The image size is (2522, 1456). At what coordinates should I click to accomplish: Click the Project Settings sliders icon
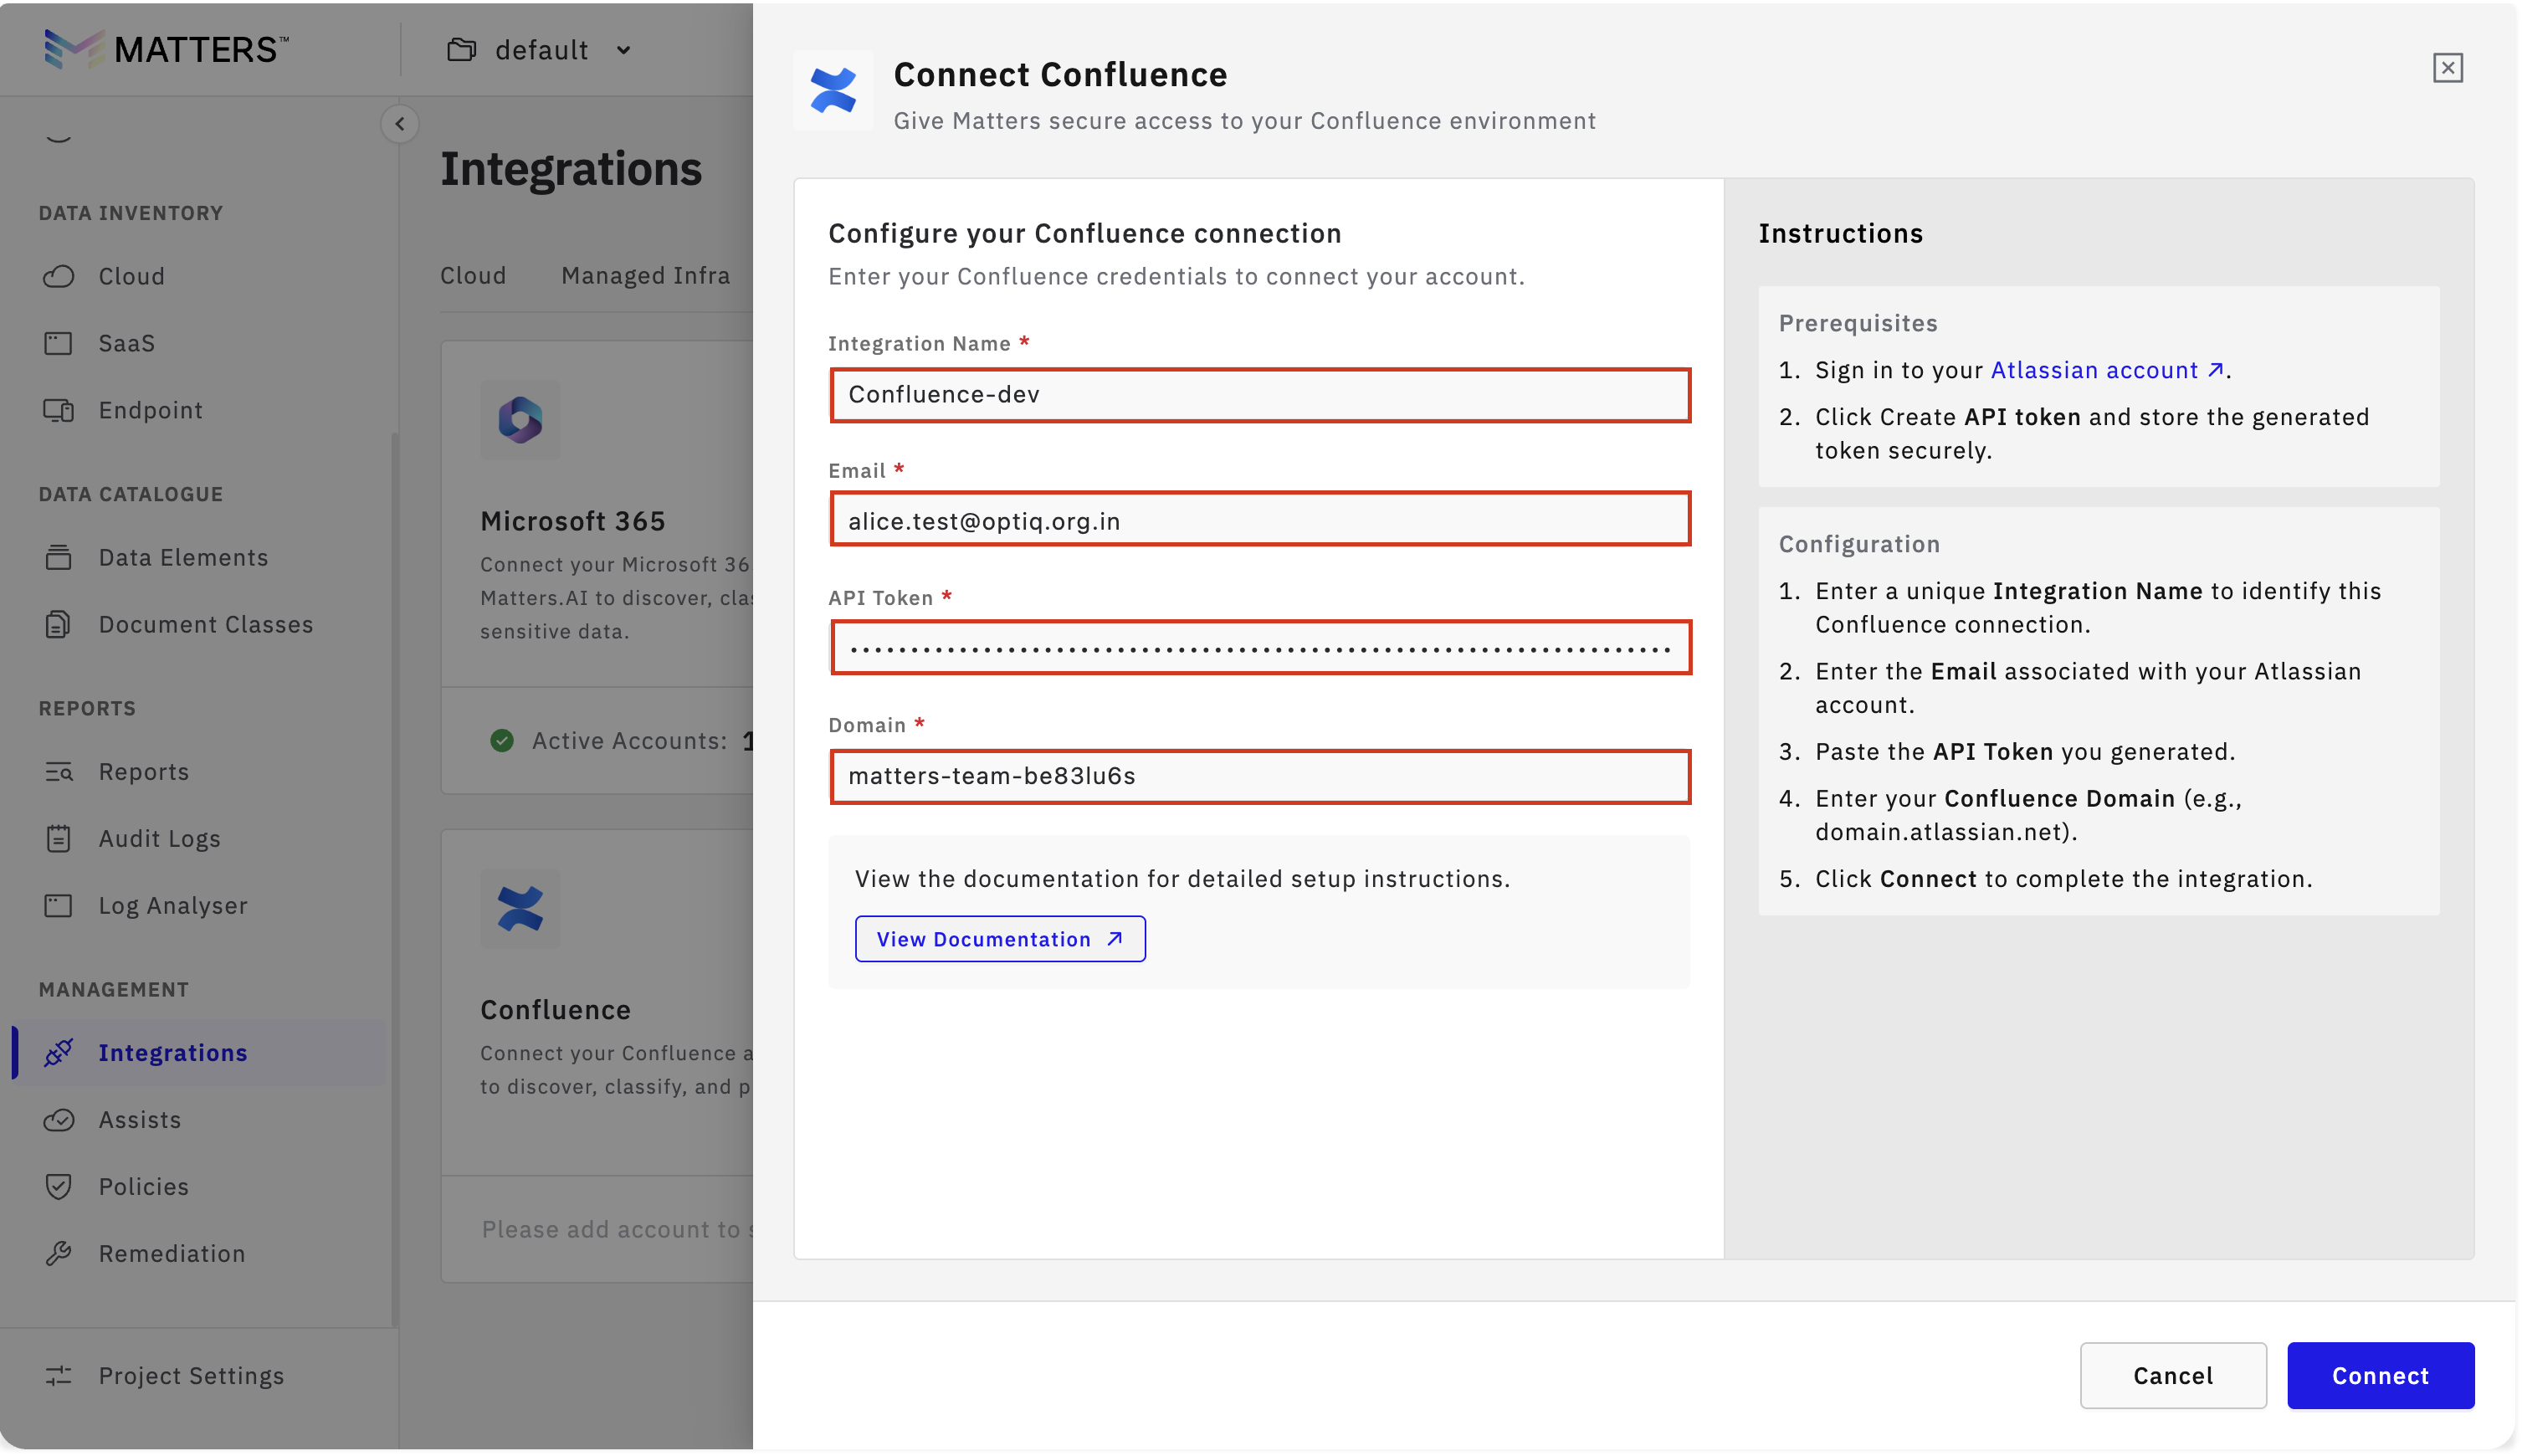pyautogui.click(x=59, y=1375)
